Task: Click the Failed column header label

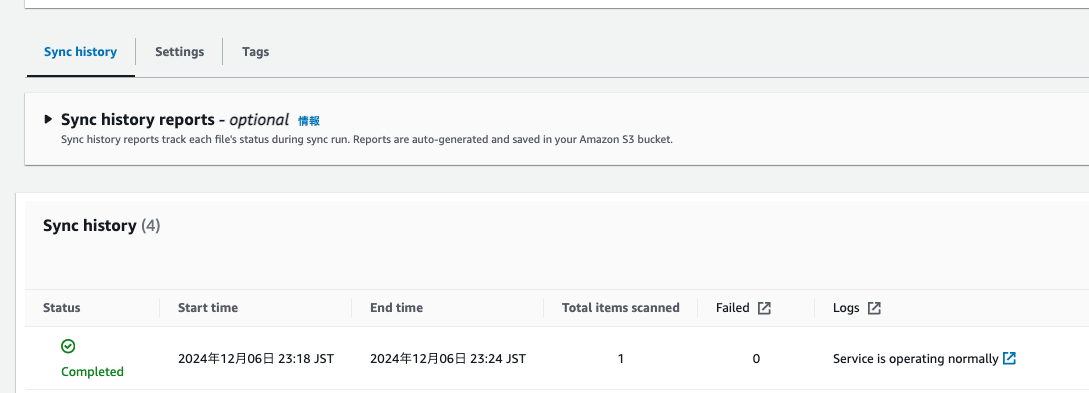Action: click(x=733, y=308)
